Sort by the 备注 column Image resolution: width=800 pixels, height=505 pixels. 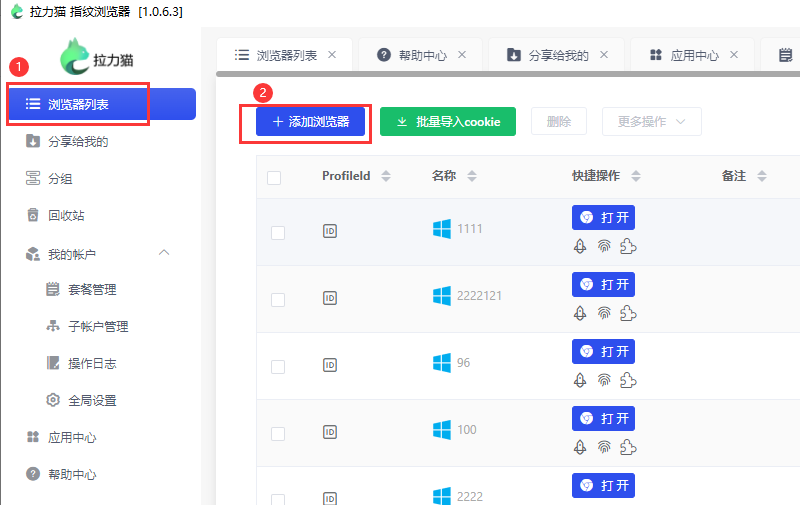point(762,176)
